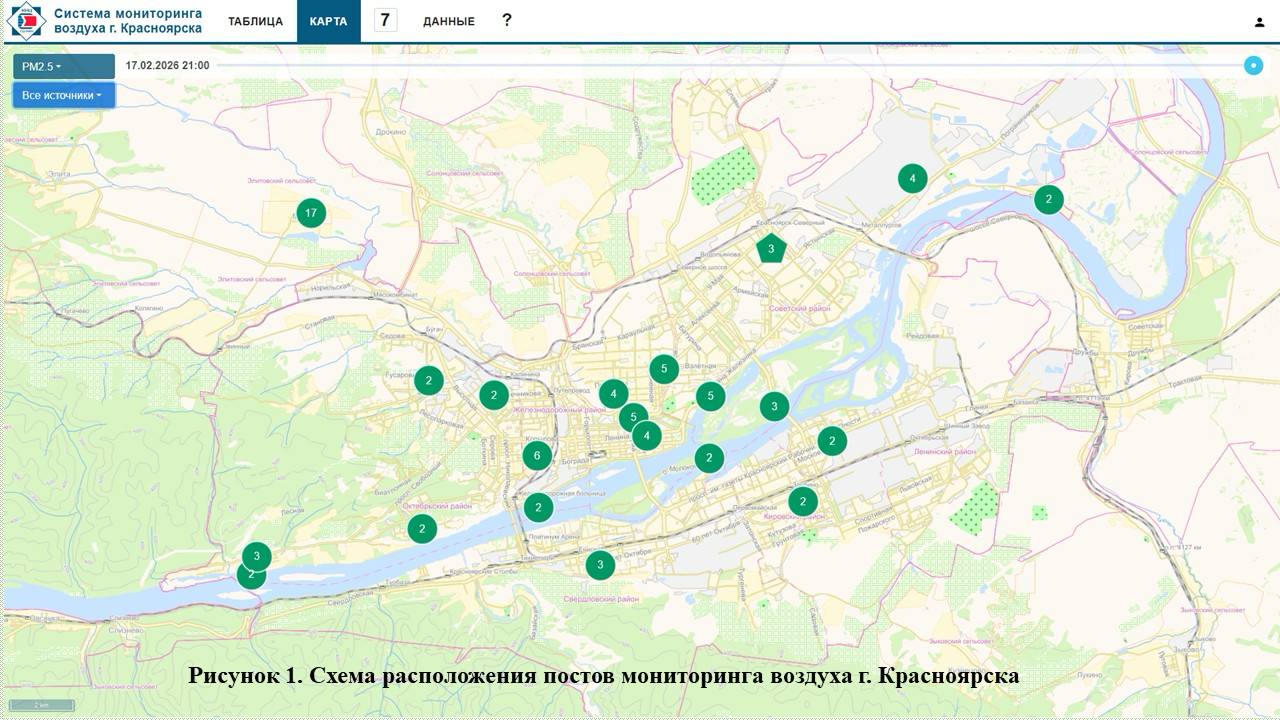The image size is (1280, 720).
Task: Open the user account icon
Action: (x=1259, y=22)
